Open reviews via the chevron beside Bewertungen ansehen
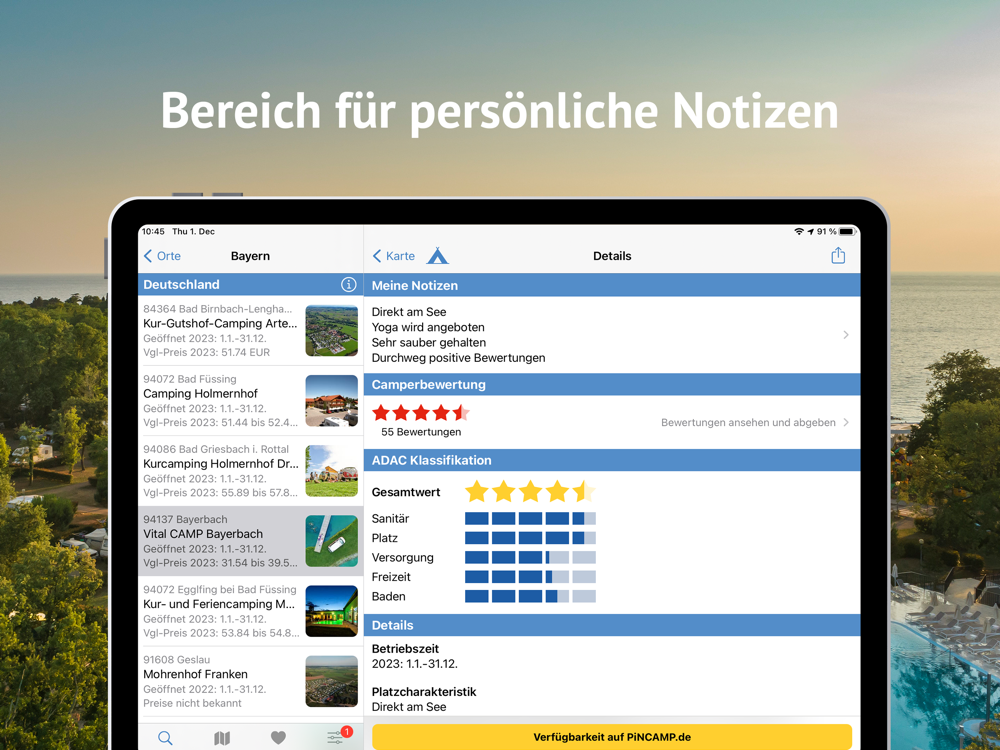 tap(846, 422)
